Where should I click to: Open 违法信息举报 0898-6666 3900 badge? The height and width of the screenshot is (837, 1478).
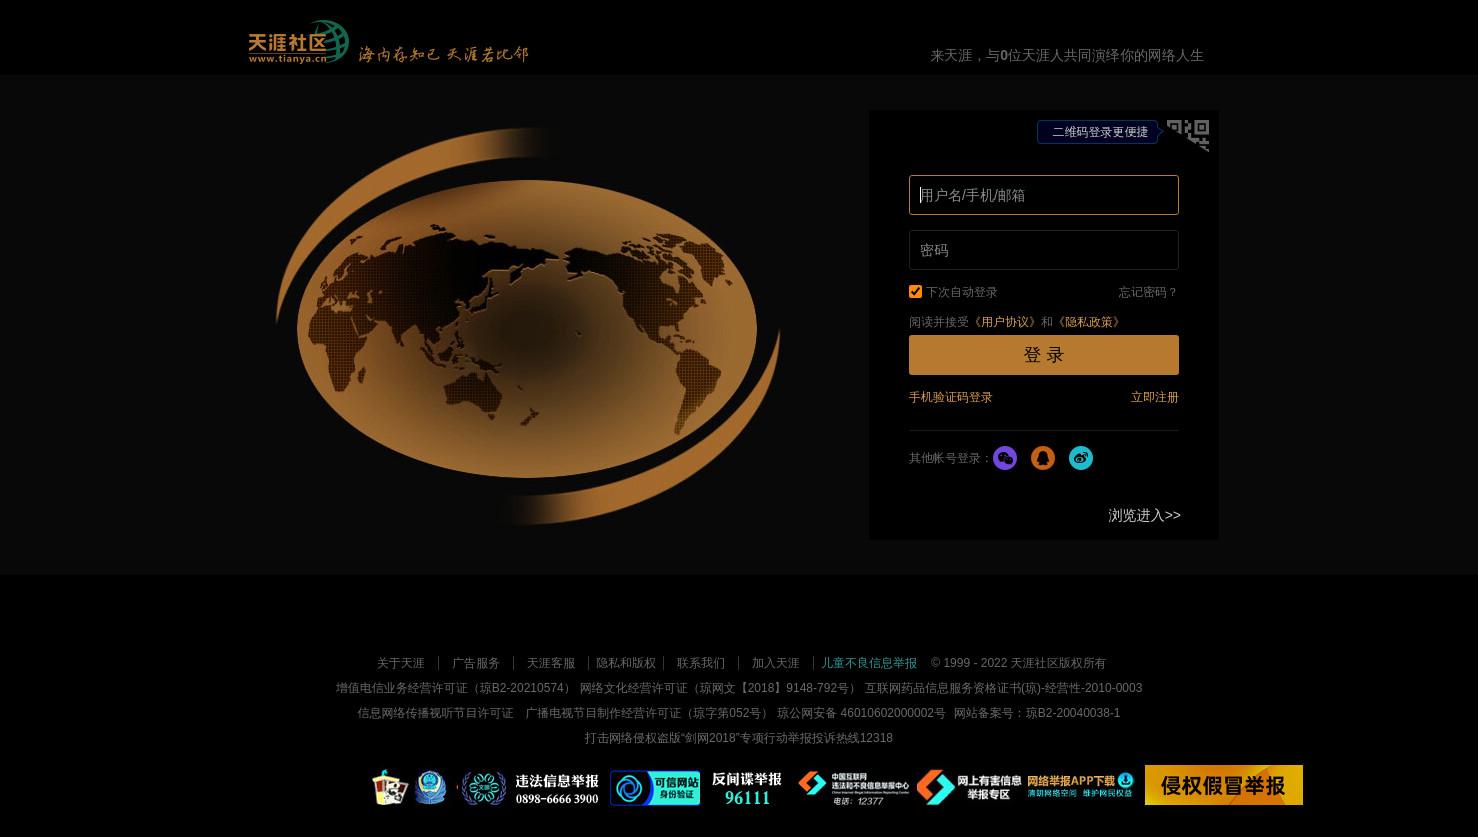click(x=557, y=788)
